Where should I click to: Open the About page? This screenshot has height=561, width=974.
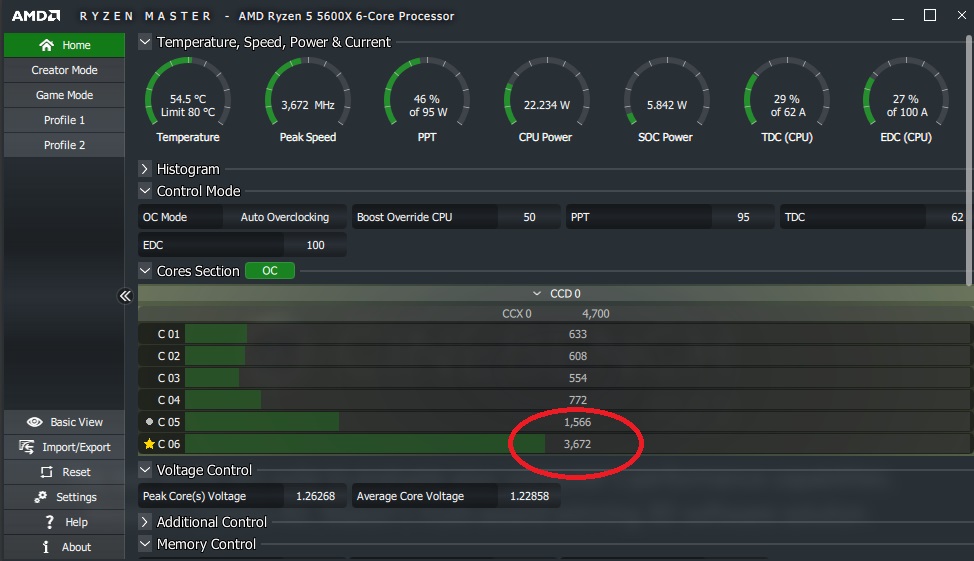click(65, 547)
